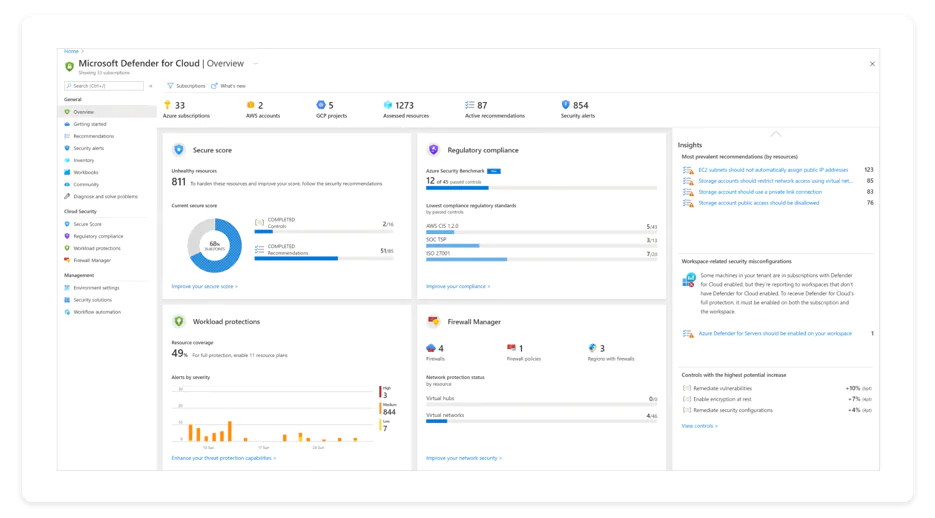Viewport: 935px width, 518px height.
Task: Click the Workflow automation icon
Action: [67, 312]
